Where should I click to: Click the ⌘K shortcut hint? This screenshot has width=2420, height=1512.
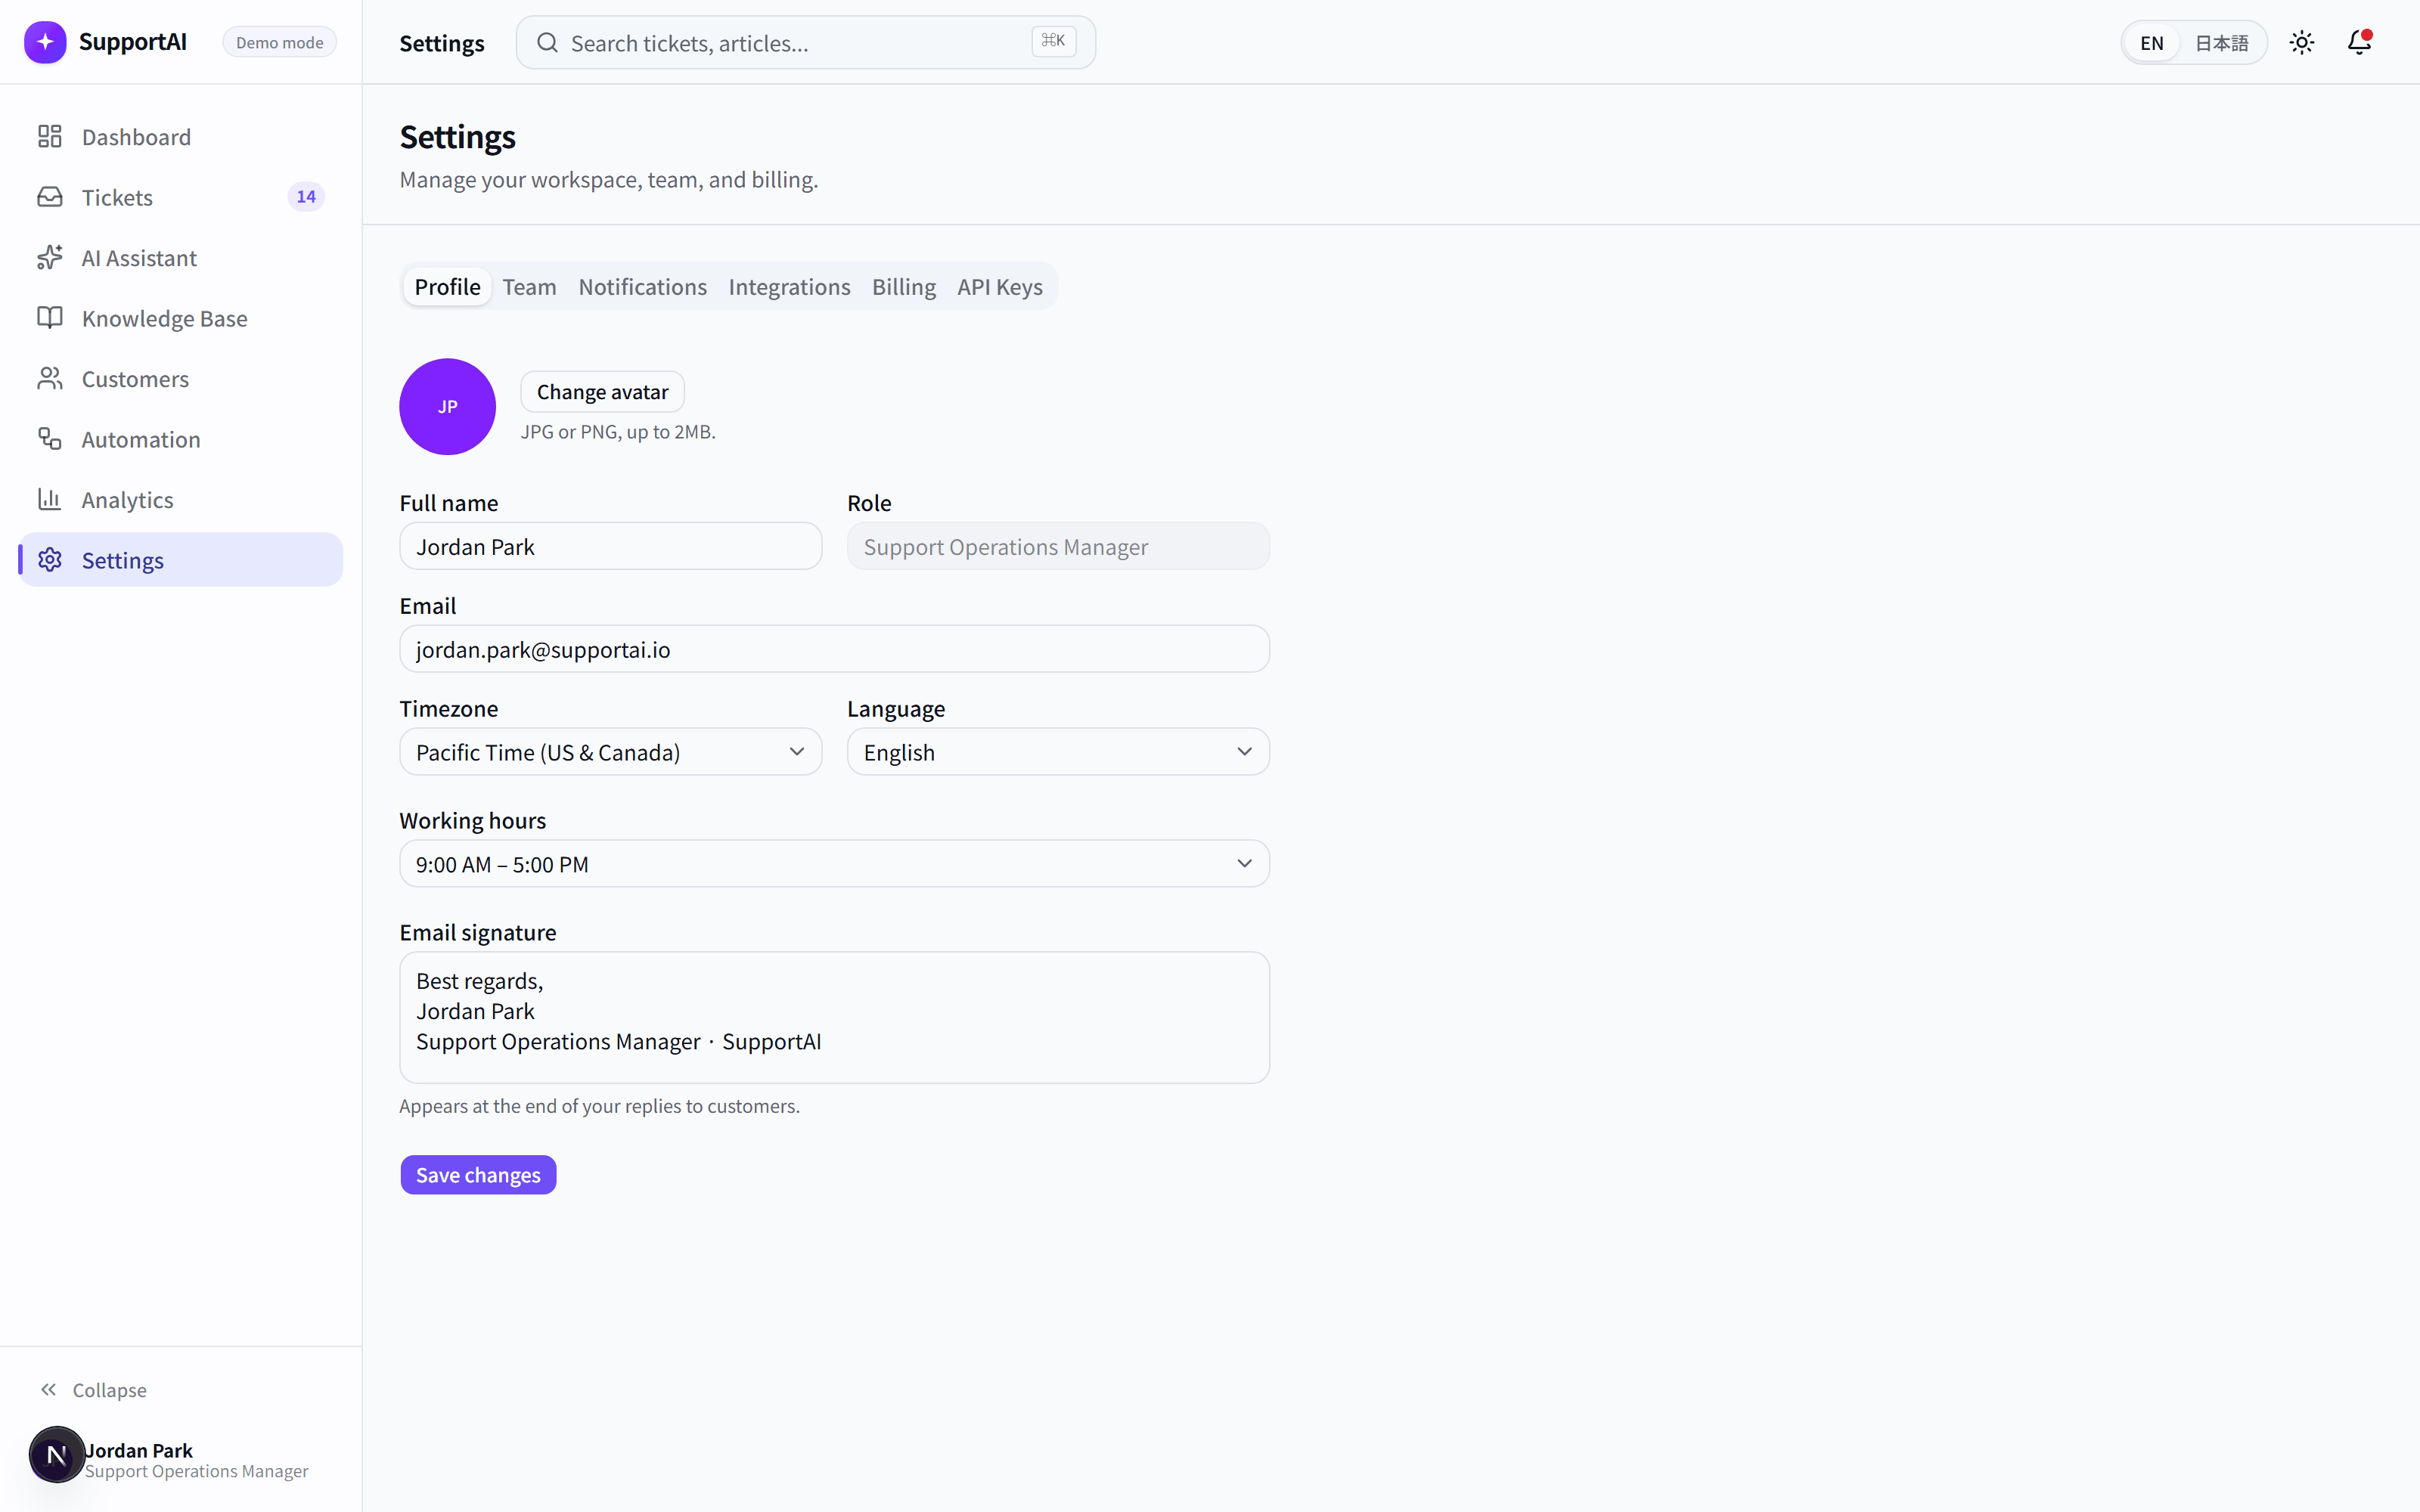(1053, 41)
